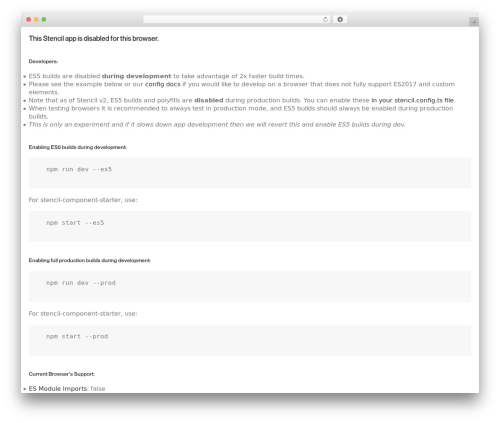Click the "Developers:" heading
500x423 pixels.
[43, 61]
